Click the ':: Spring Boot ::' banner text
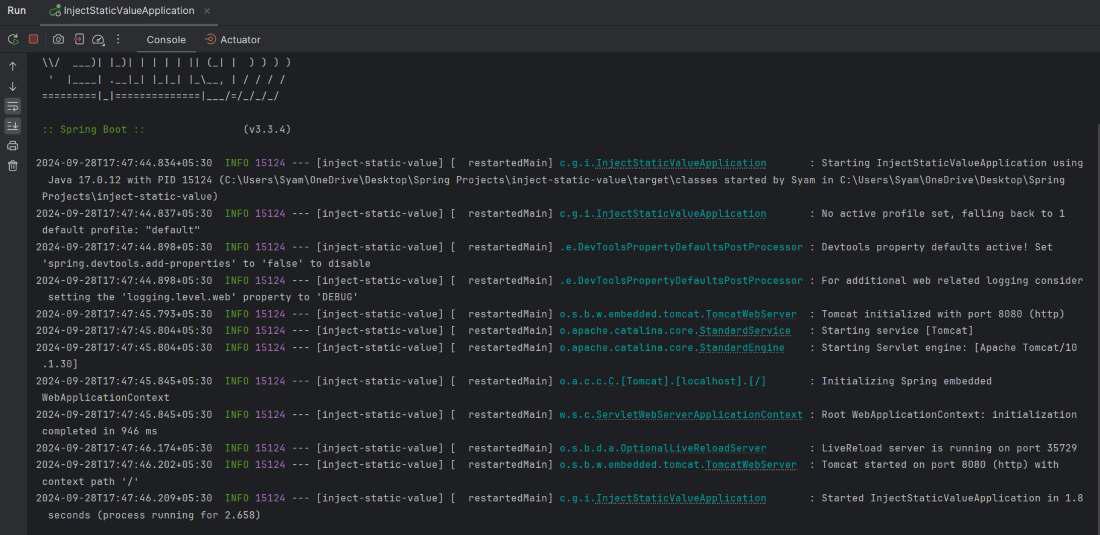The image size is (1100, 535). click(x=93, y=130)
